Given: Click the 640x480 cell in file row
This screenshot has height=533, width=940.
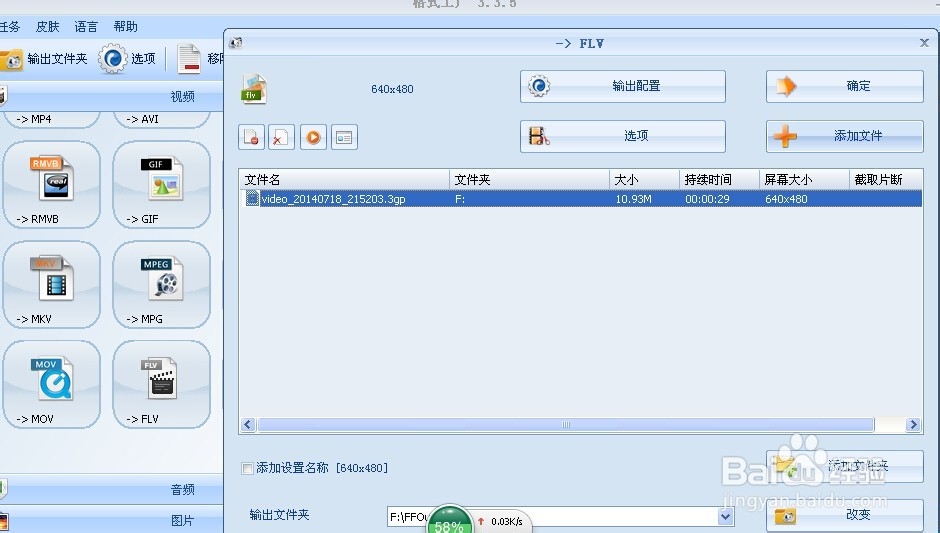Looking at the screenshot, I should (786, 199).
